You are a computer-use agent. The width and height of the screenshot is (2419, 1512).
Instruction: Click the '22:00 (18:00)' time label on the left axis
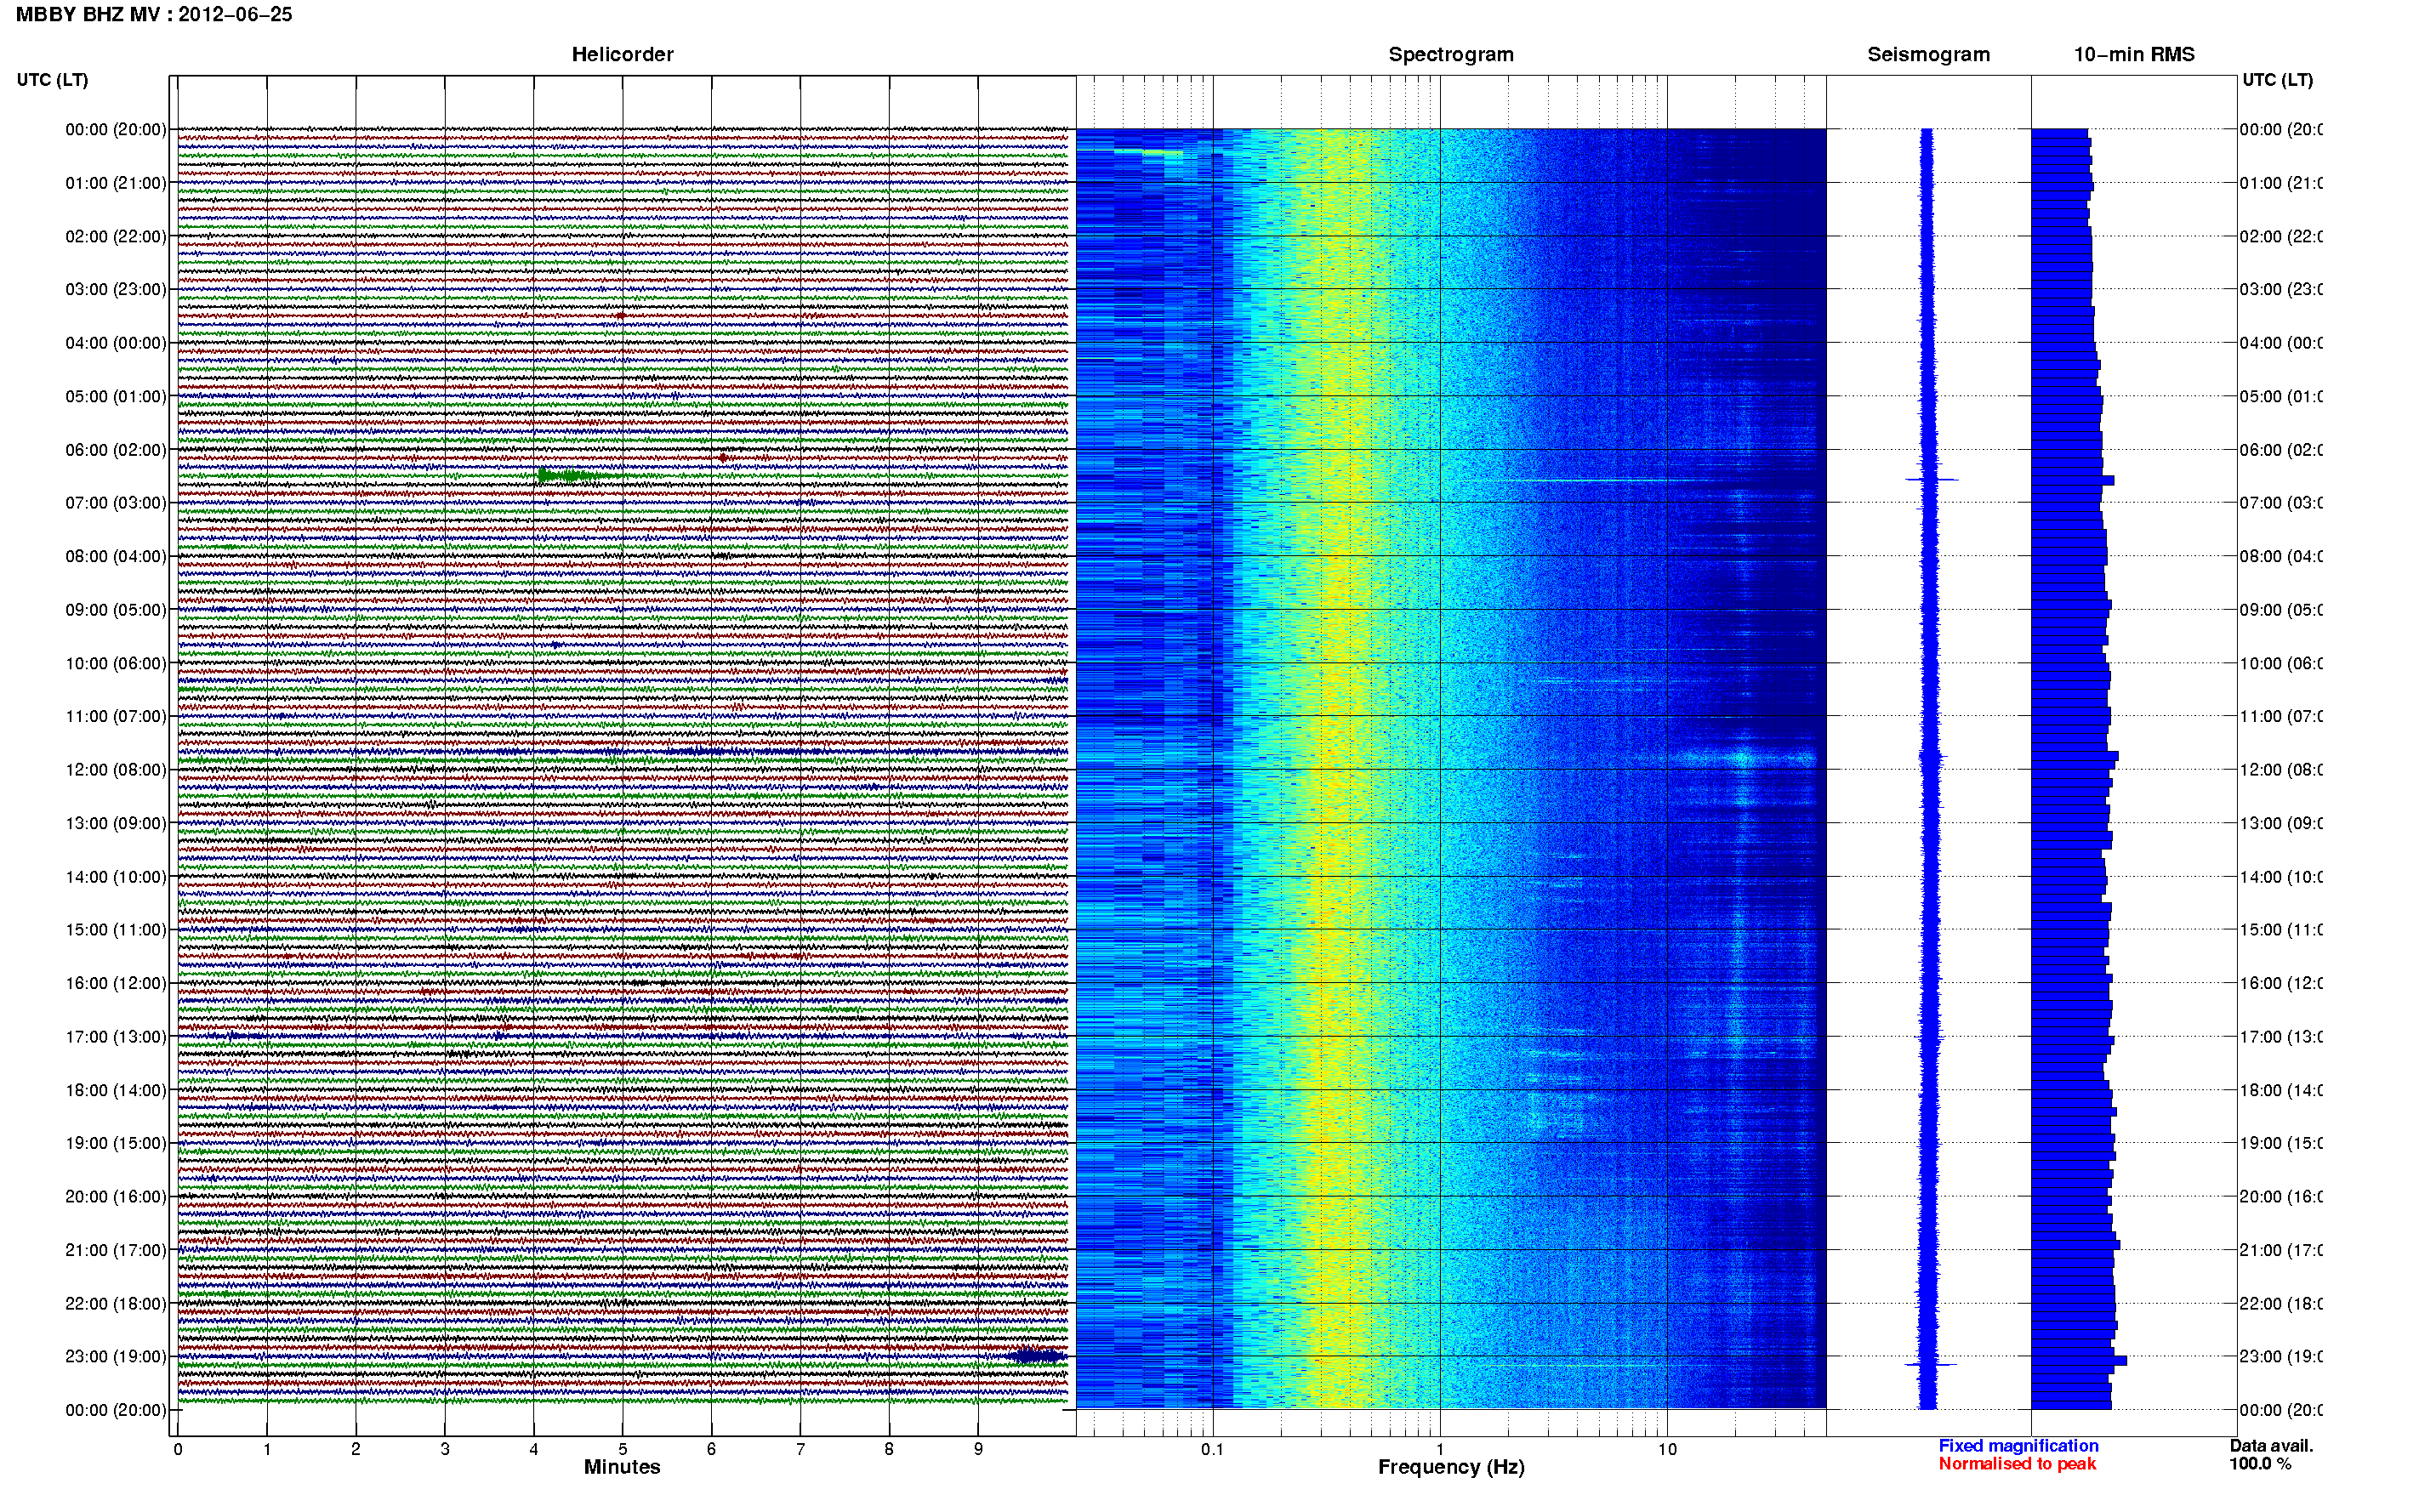116,1304
